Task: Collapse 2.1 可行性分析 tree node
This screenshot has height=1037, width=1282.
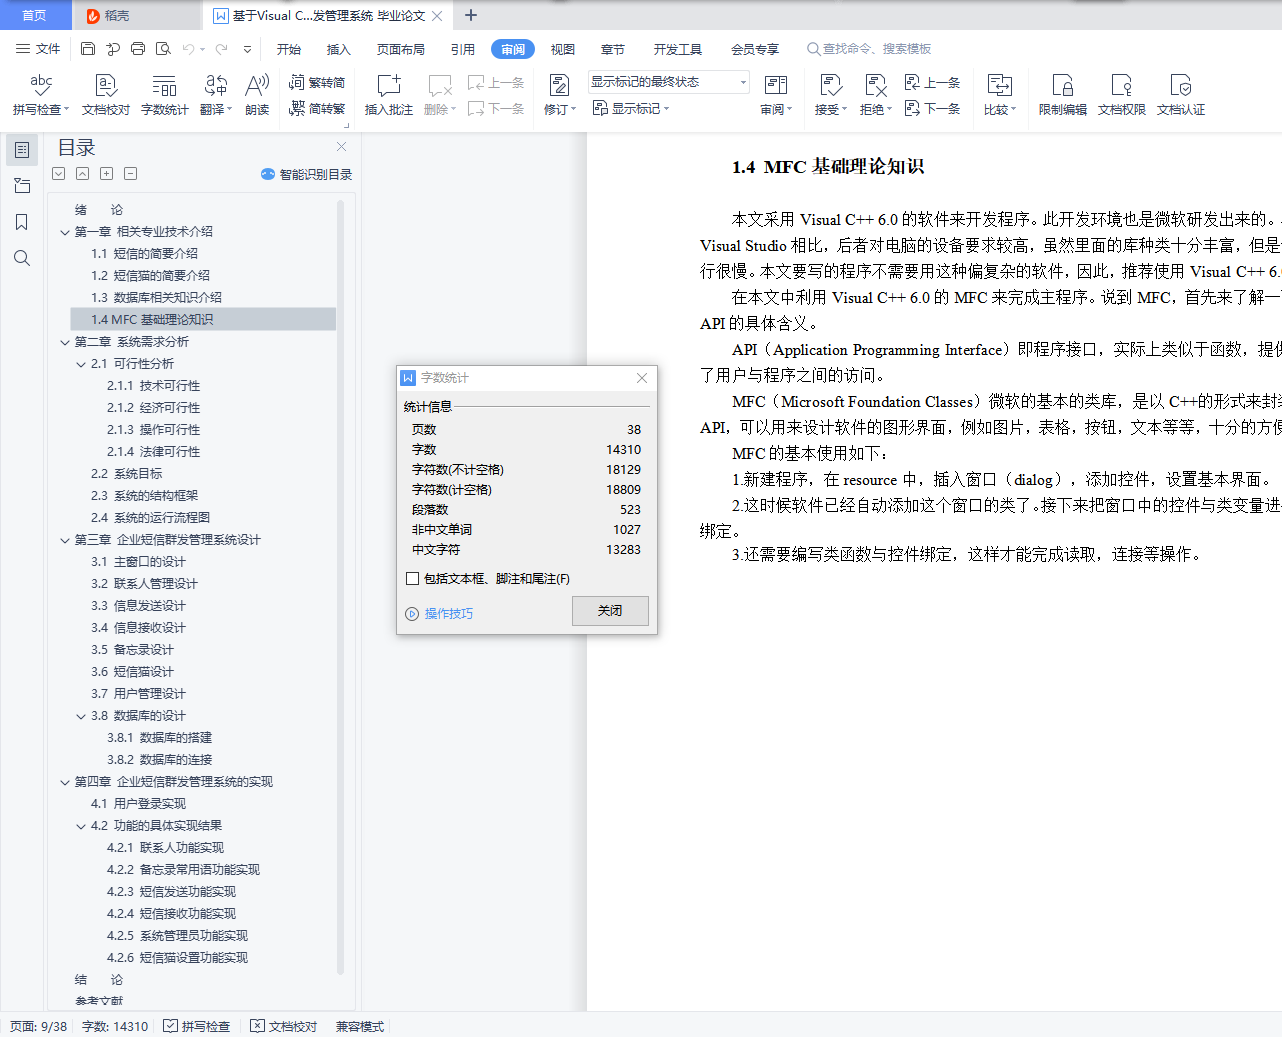Action: coord(81,364)
